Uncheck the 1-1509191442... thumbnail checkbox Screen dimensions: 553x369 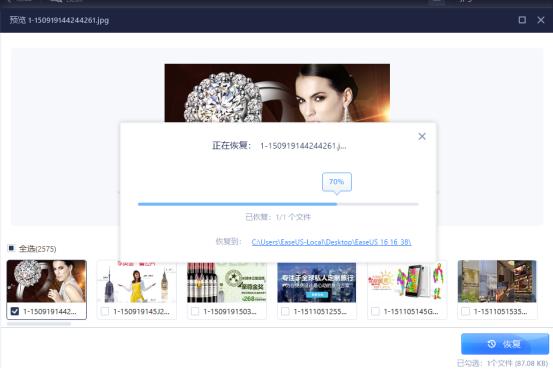14,311
